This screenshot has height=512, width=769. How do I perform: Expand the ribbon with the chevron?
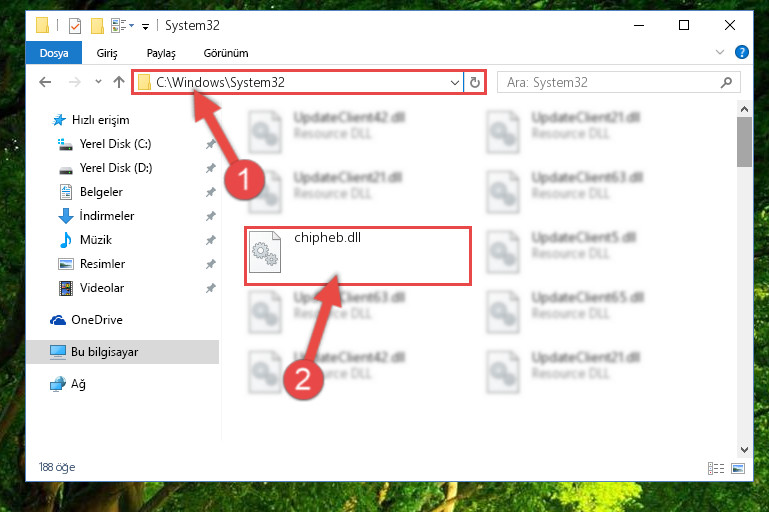point(719,52)
